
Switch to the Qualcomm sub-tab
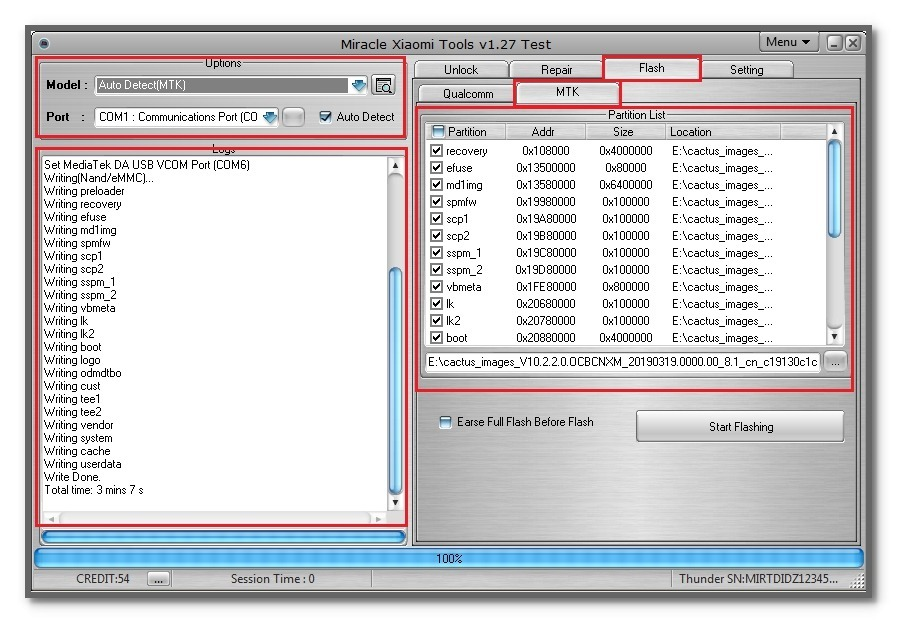click(x=467, y=93)
